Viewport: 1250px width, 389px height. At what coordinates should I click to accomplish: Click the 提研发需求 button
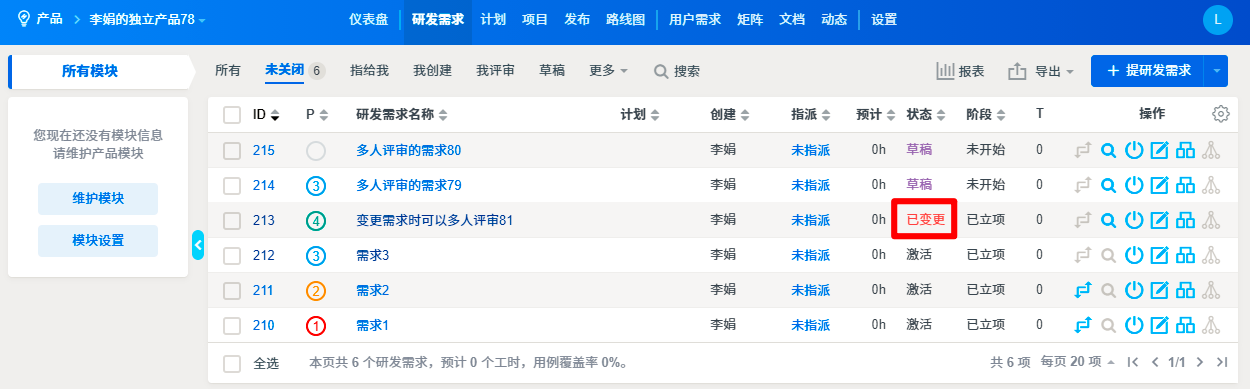pos(1149,71)
